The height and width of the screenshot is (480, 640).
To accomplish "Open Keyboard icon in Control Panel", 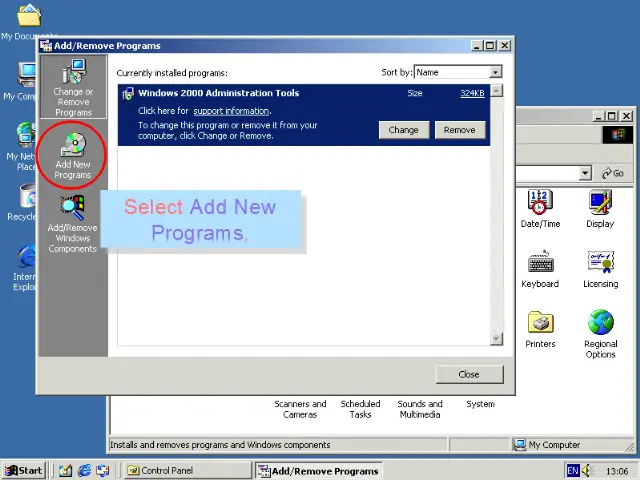I will [540, 269].
